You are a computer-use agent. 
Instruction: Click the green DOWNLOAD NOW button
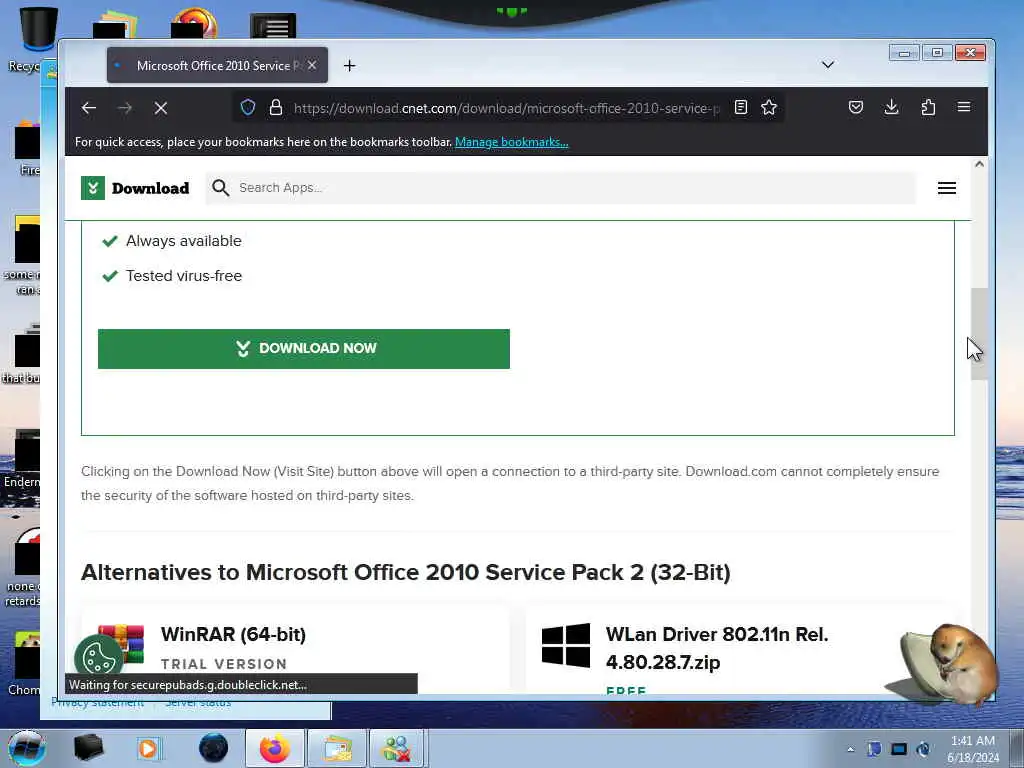pos(304,349)
